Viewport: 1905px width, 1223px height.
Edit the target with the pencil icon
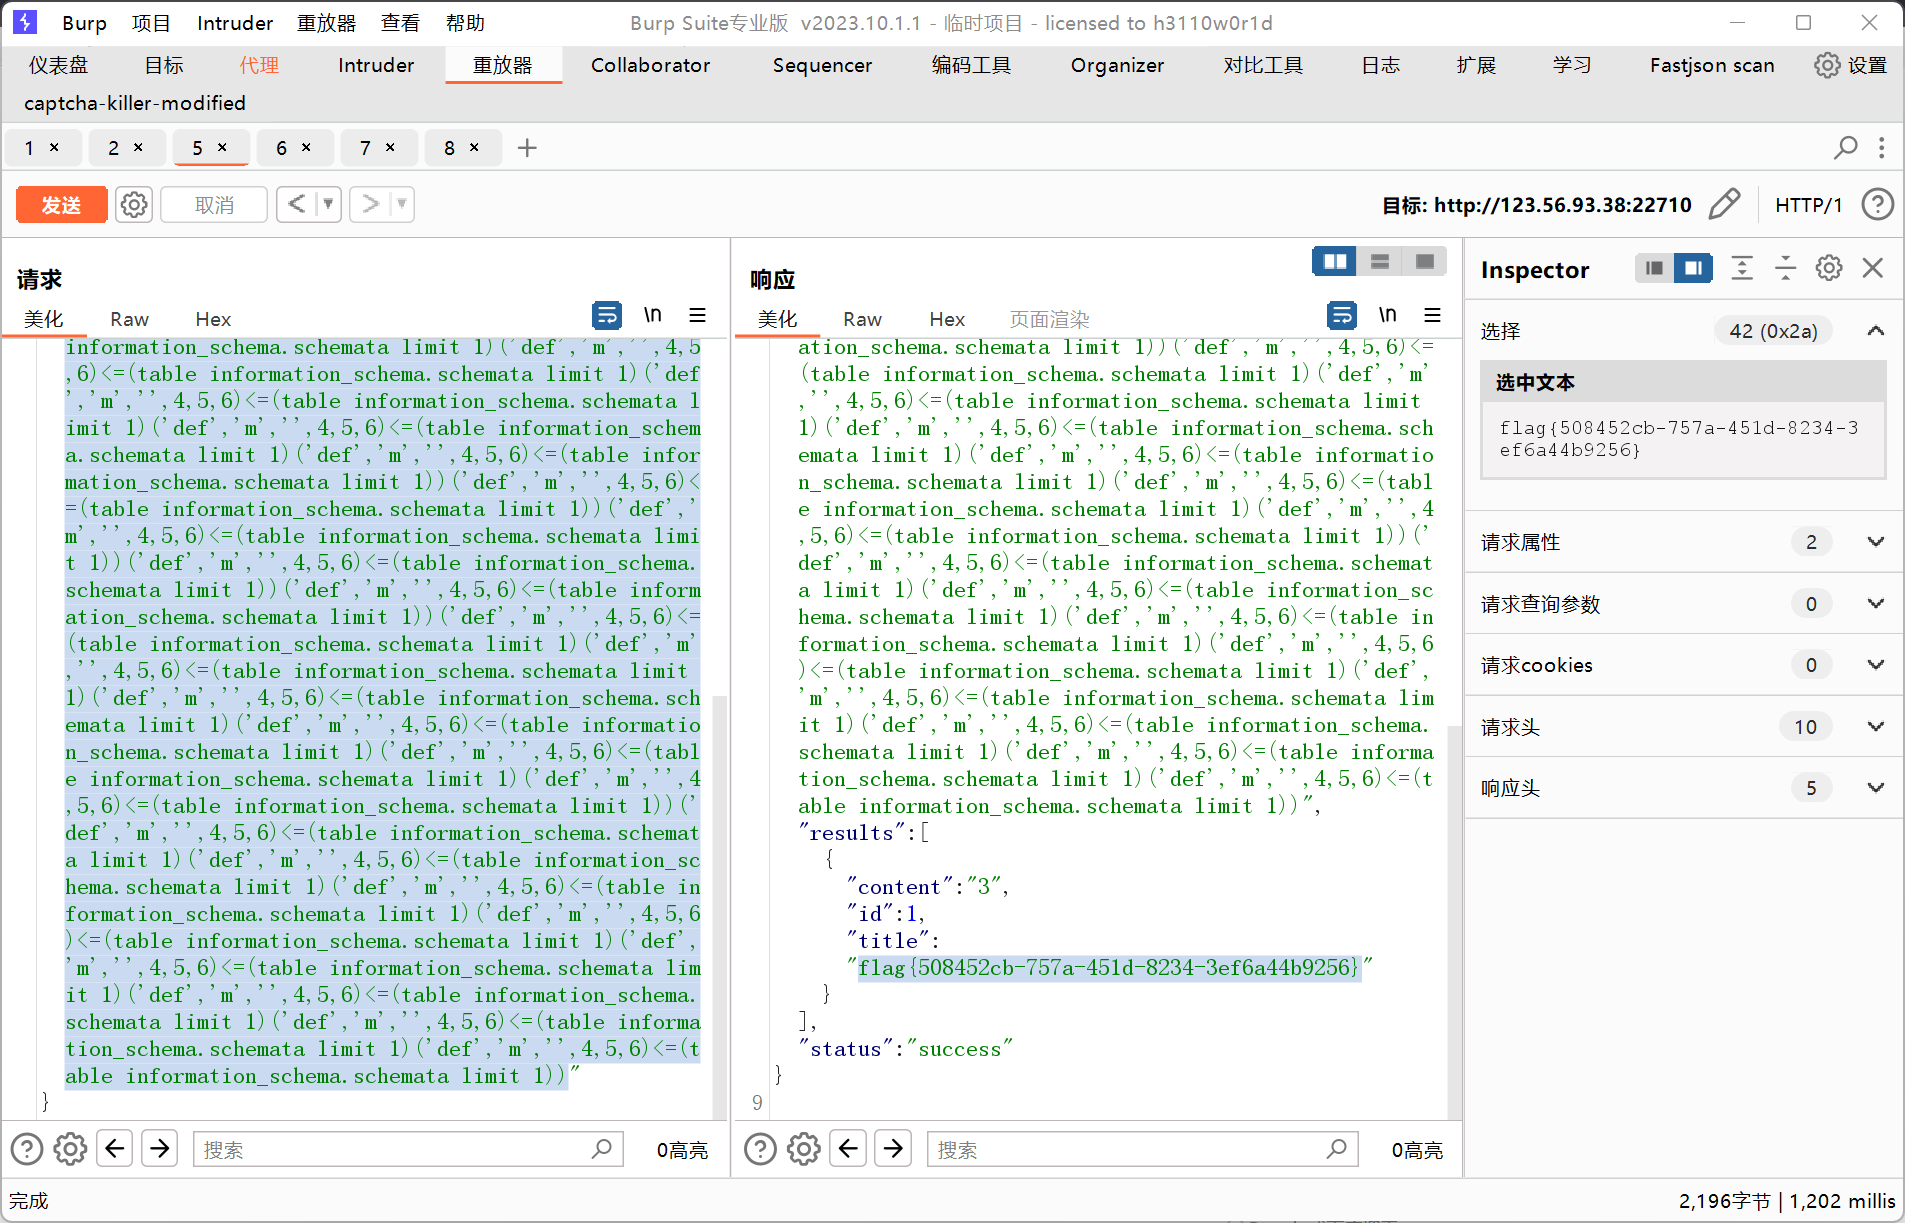coord(1724,204)
